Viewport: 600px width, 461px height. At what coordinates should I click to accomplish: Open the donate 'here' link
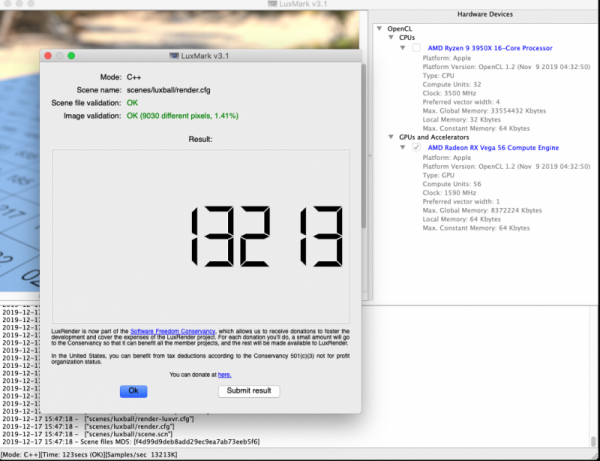224,375
